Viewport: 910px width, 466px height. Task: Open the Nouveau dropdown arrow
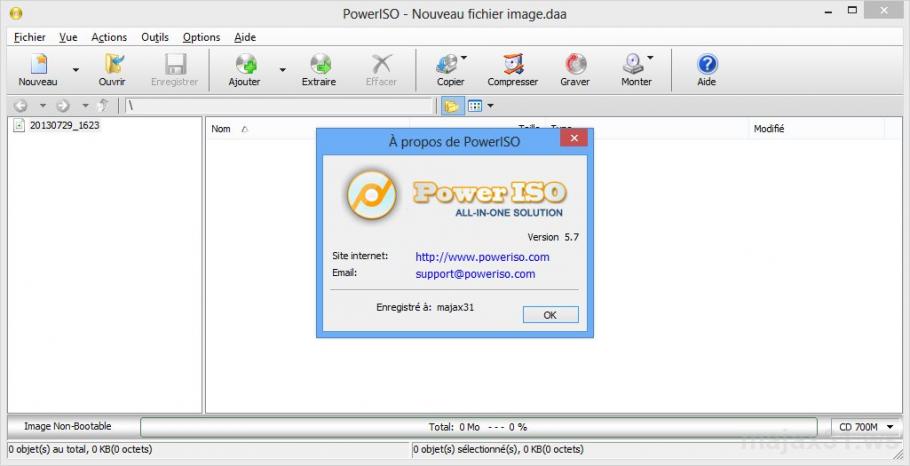click(75, 70)
